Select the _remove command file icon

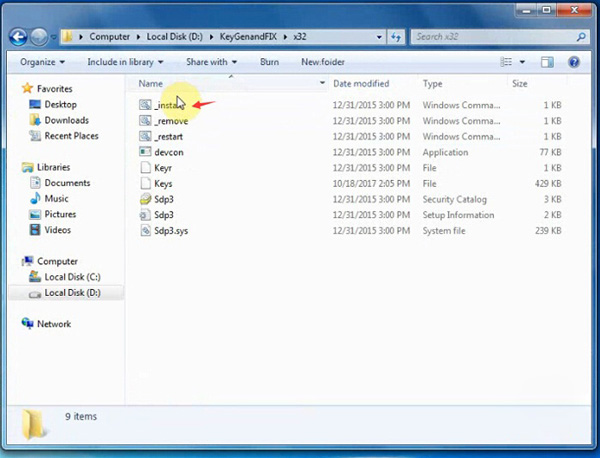pos(145,121)
